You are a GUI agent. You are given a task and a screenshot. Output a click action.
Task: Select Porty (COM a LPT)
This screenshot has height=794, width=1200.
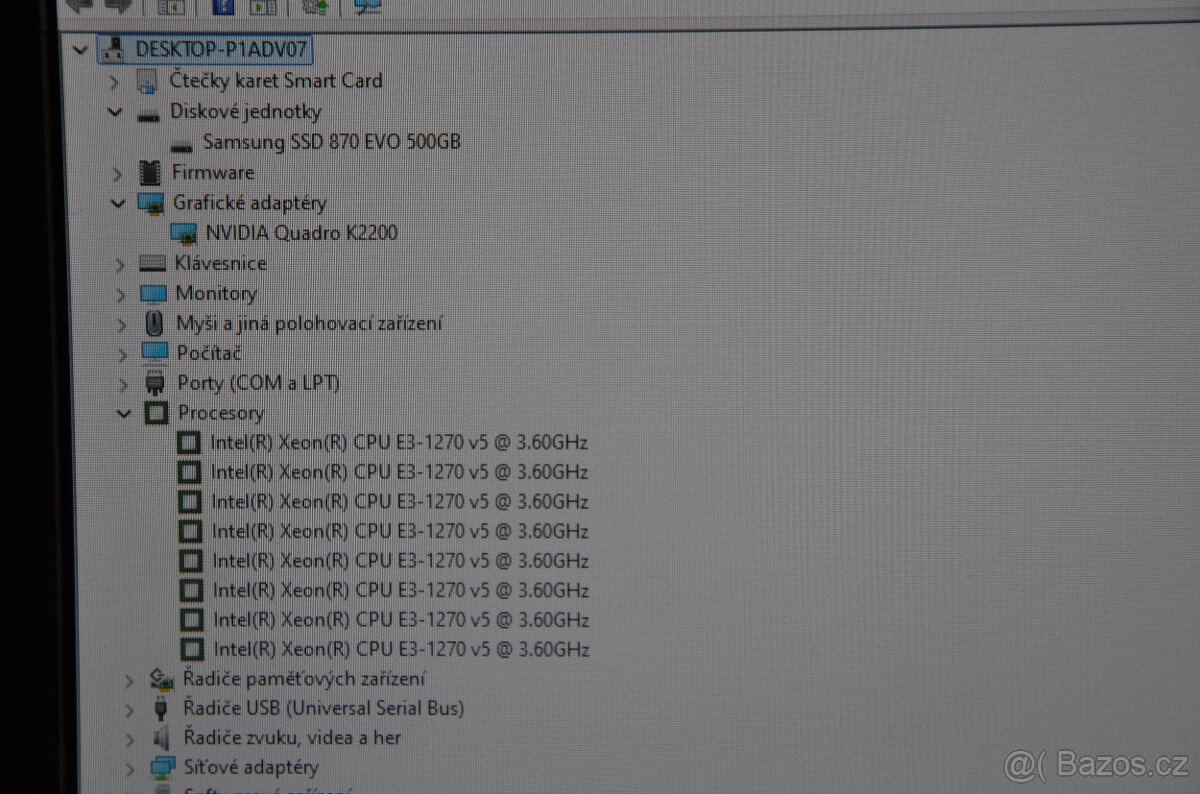coord(258,383)
